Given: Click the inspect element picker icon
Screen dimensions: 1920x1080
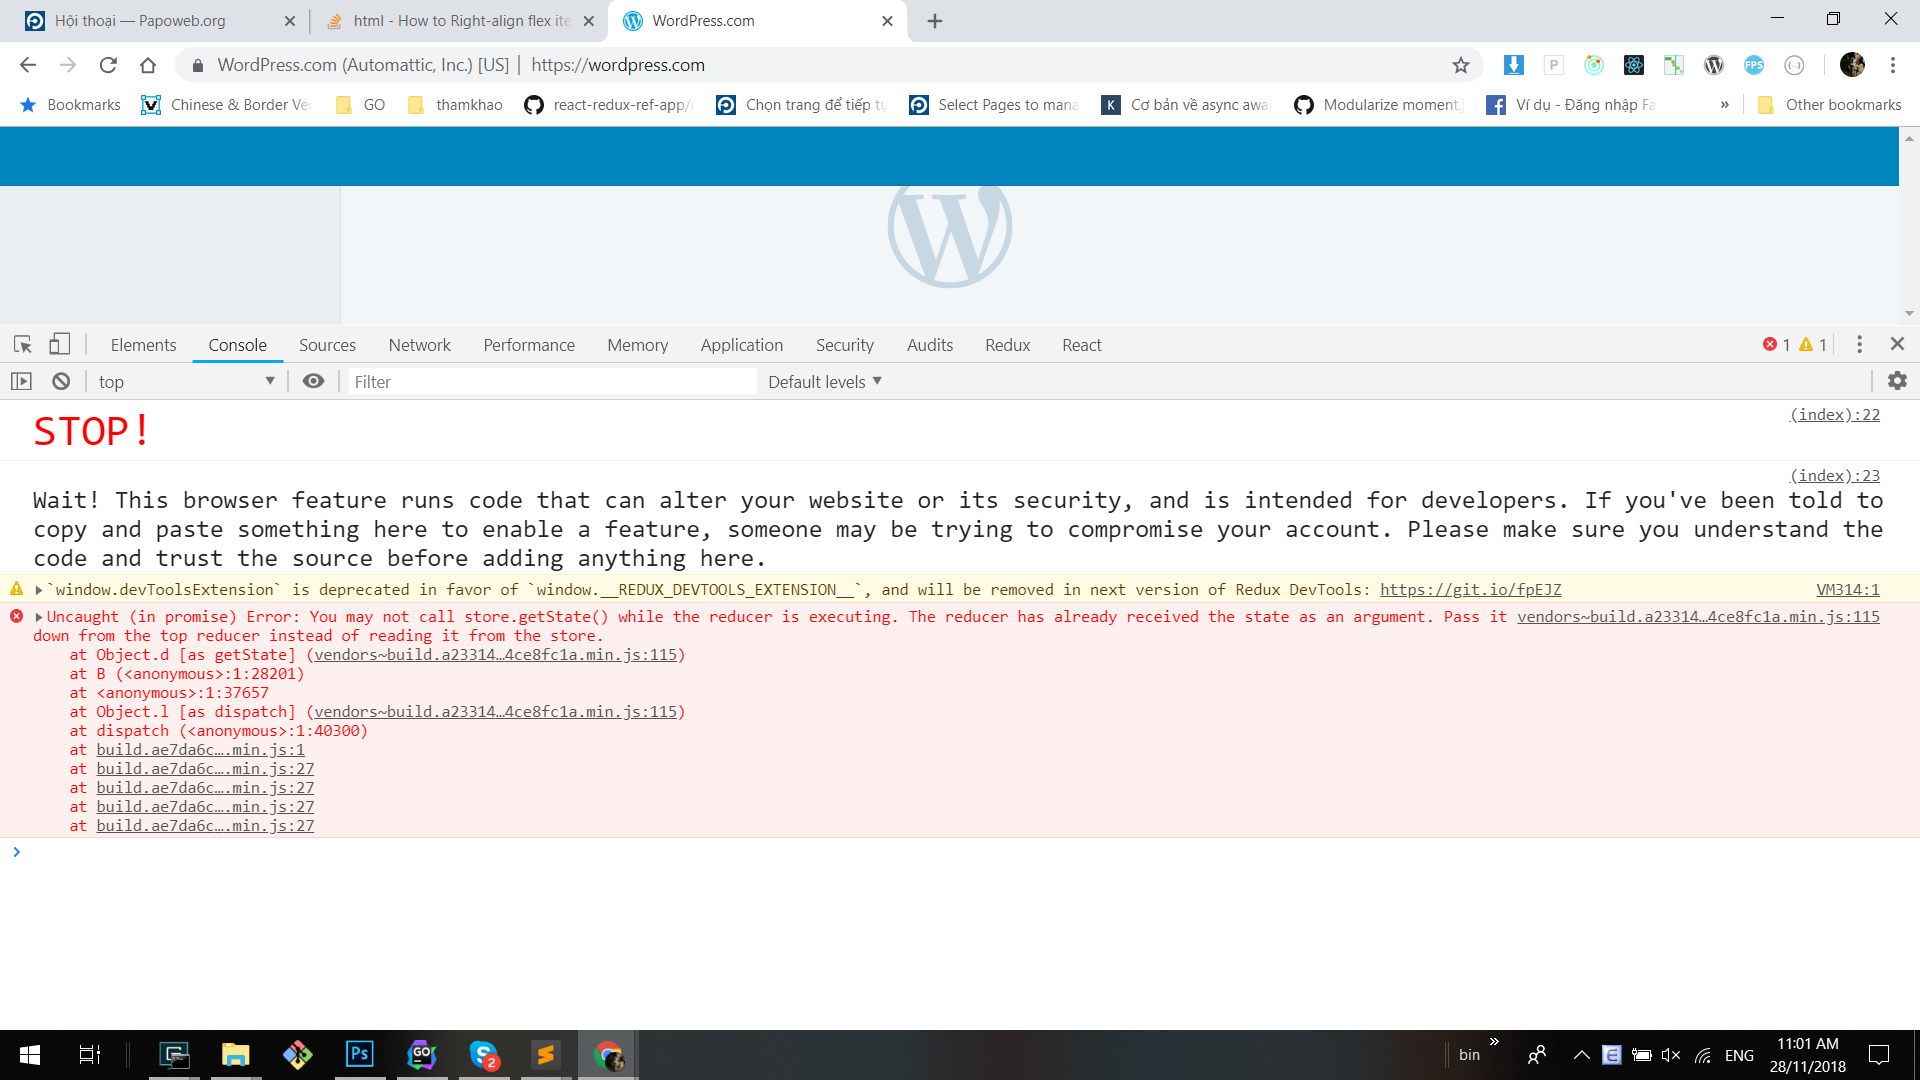Looking at the screenshot, I should pos(22,345).
